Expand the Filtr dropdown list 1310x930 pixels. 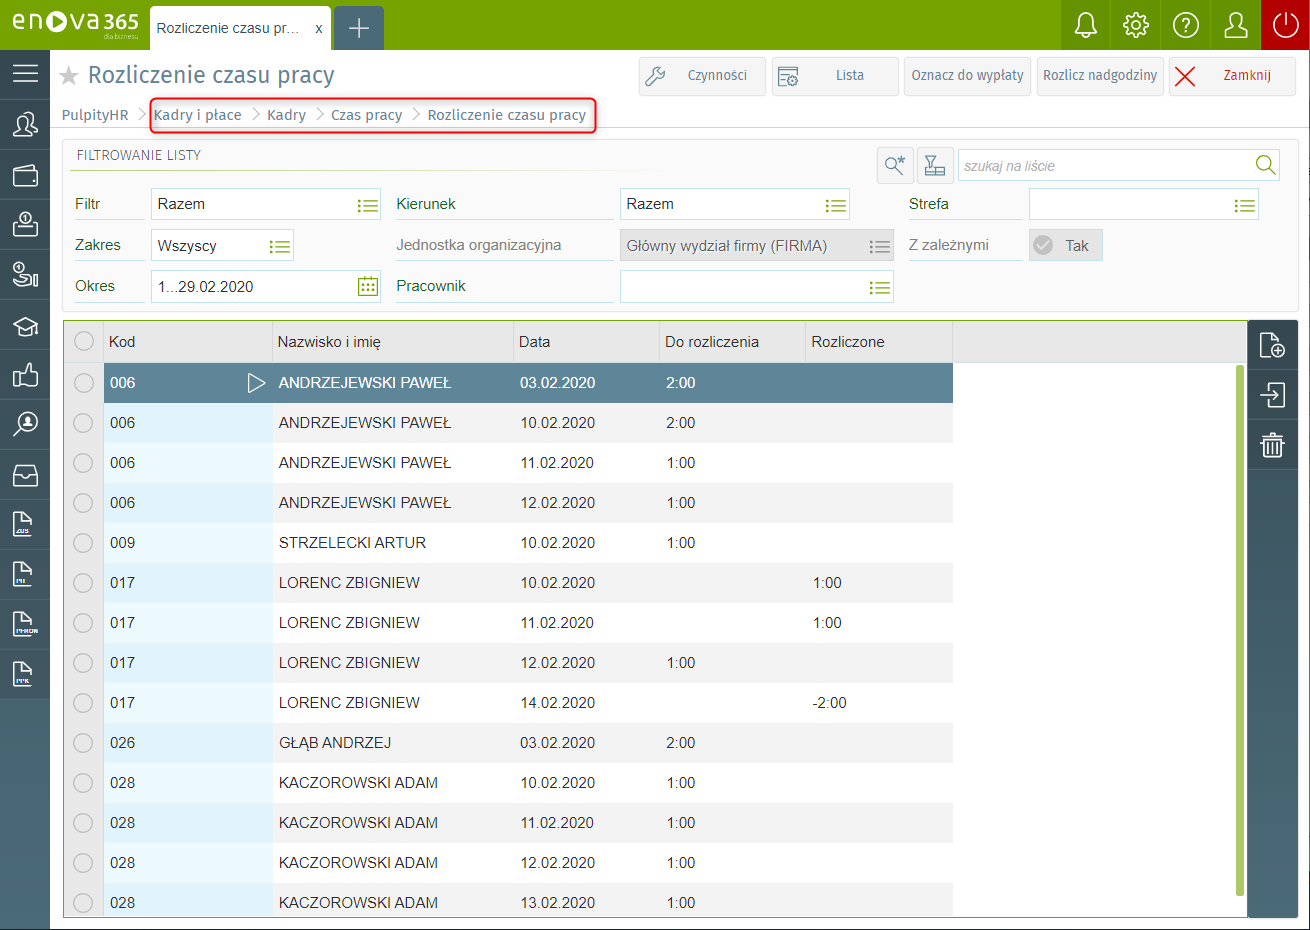[x=367, y=205]
